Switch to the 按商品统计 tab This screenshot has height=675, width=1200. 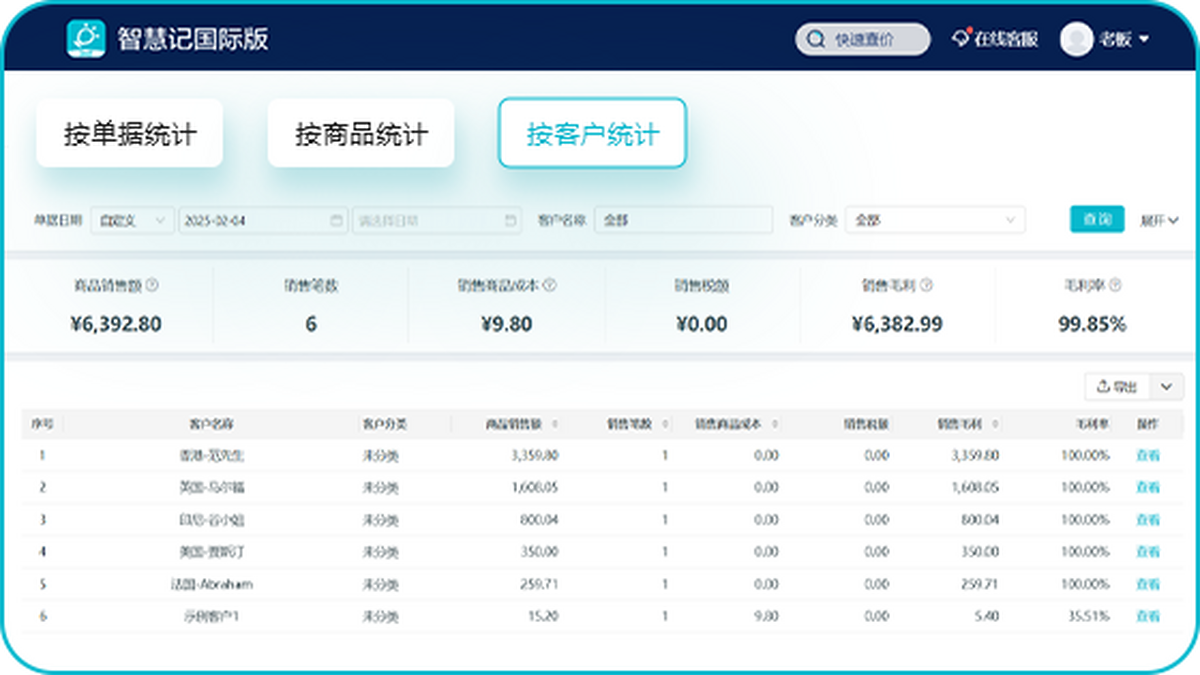361,133
